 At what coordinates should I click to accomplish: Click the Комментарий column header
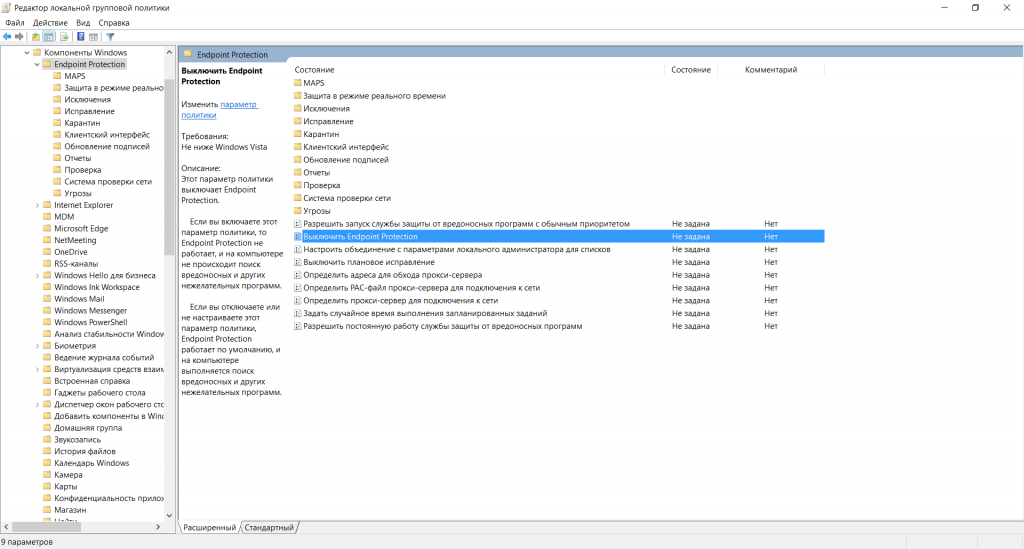click(770, 70)
